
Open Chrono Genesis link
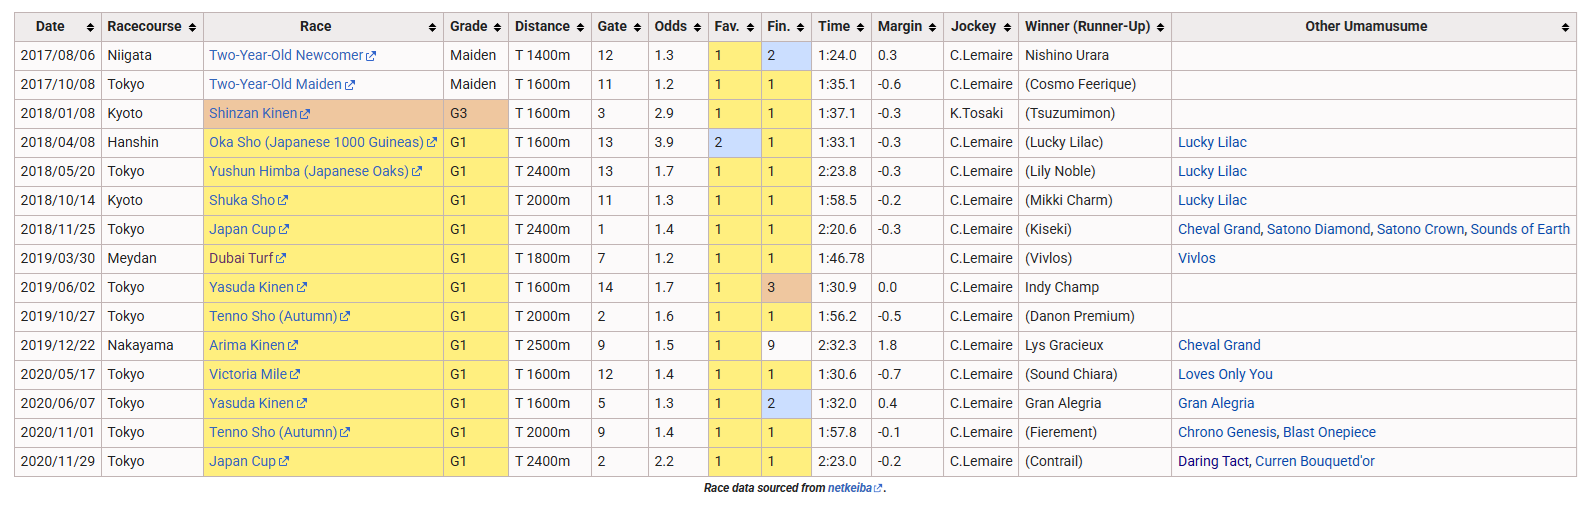click(x=1227, y=433)
